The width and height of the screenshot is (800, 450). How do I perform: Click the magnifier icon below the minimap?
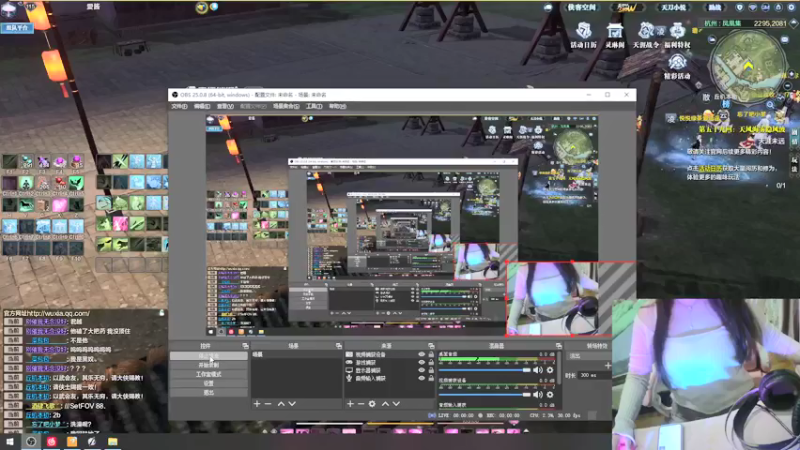pos(770,105)
